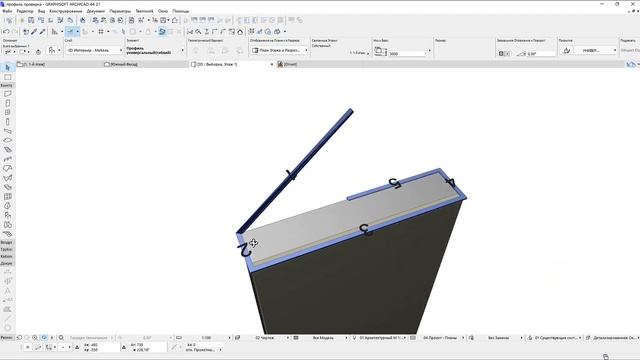Select the Zone tool
The image size is (640, 360).
click(7, 225)
